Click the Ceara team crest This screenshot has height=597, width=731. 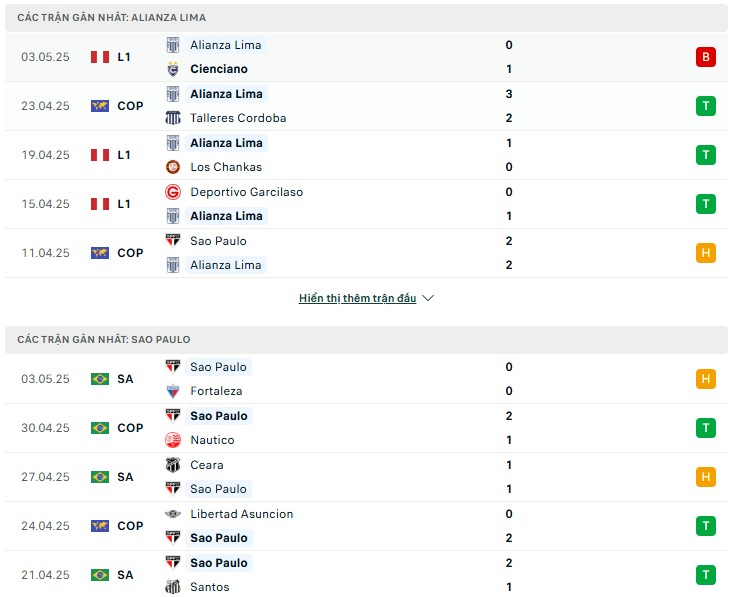(173, 465)
